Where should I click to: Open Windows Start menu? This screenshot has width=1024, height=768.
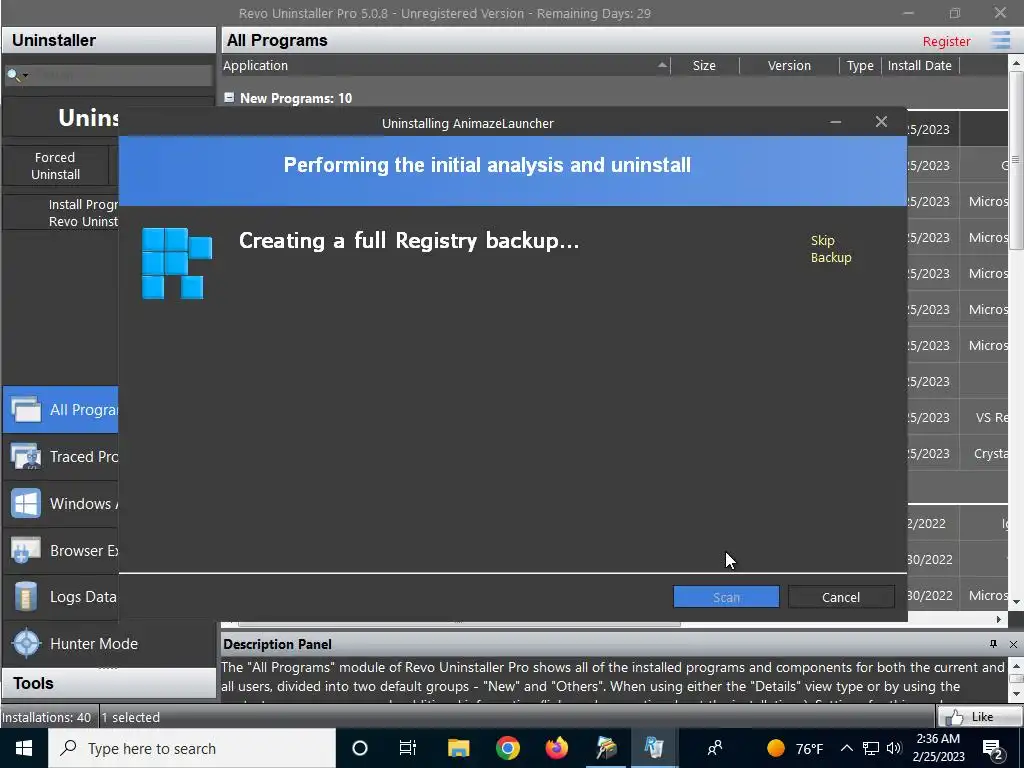pyautogui.click(x=24, y=748)
